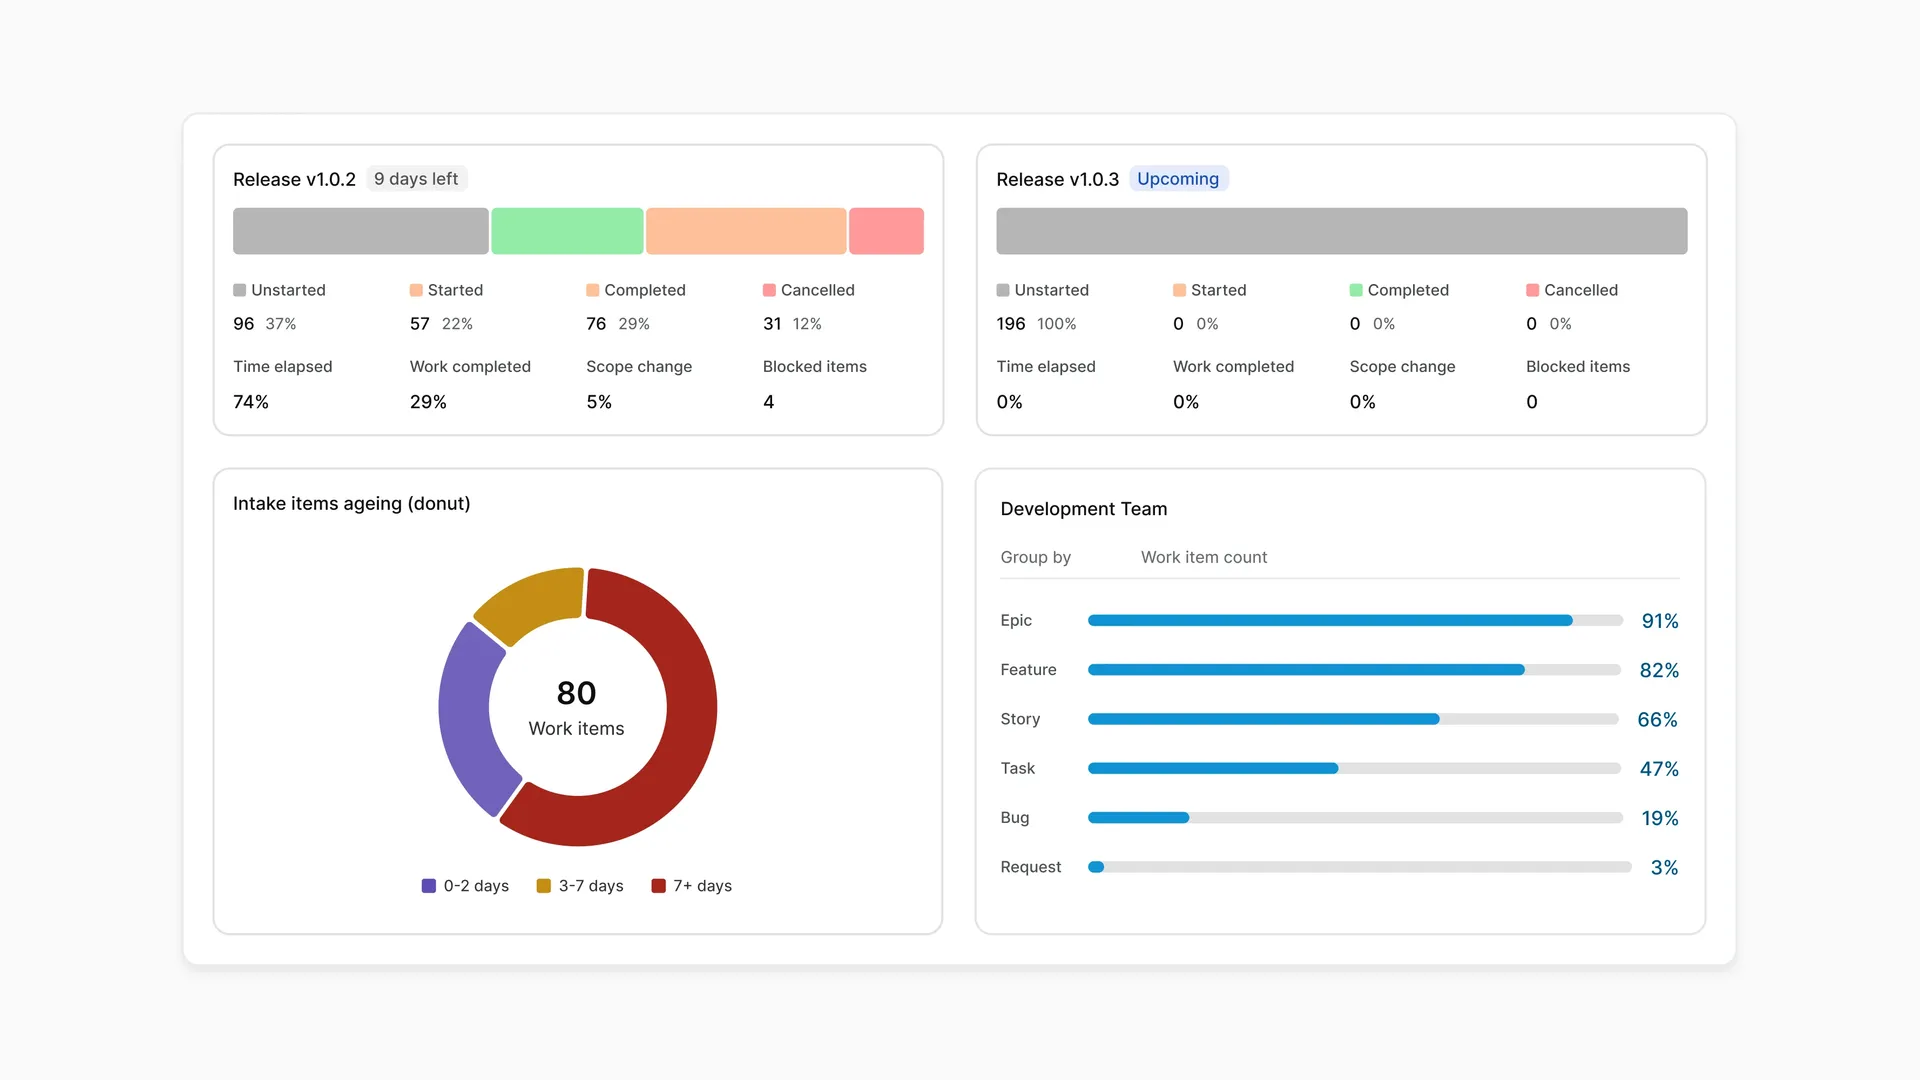This screenshot has height=1080, width=1920.
Task: Toggle the '7+ days' legend entry
Action: pos(692,886)
